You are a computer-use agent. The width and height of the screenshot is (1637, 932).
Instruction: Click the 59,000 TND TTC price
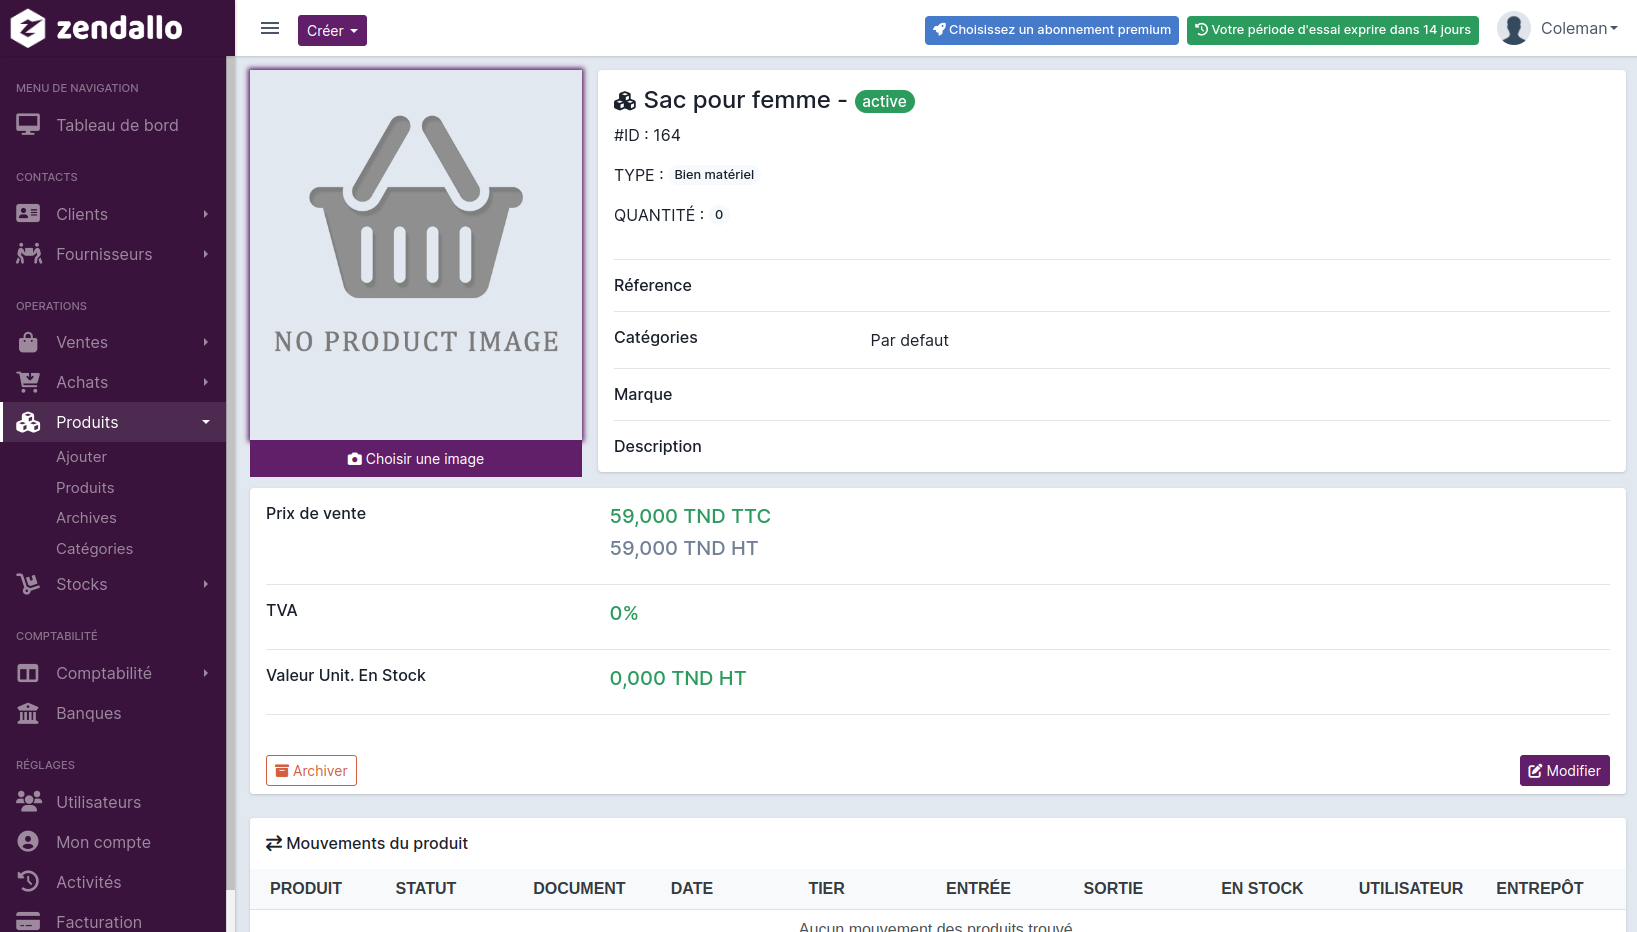[x=690, y=516]
